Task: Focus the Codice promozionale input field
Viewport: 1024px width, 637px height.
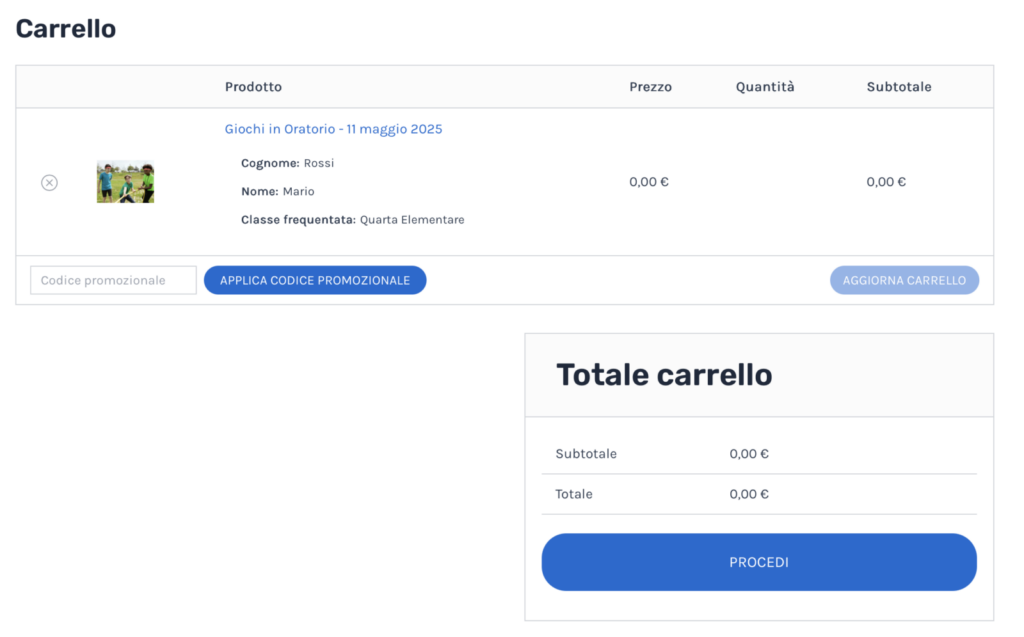Action: pos(113,280)
